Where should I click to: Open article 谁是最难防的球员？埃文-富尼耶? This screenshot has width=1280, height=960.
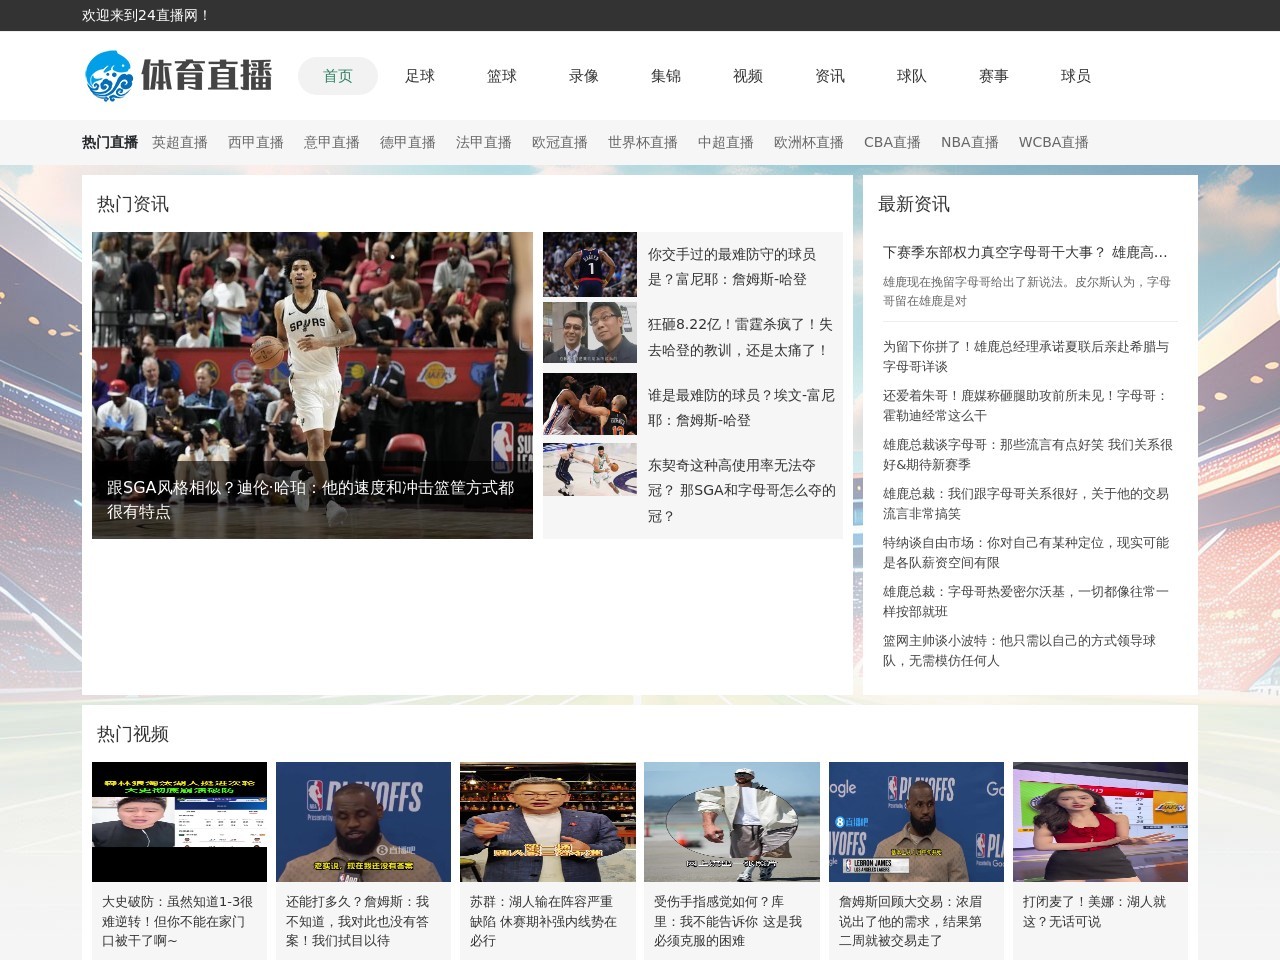pos(741,408)
